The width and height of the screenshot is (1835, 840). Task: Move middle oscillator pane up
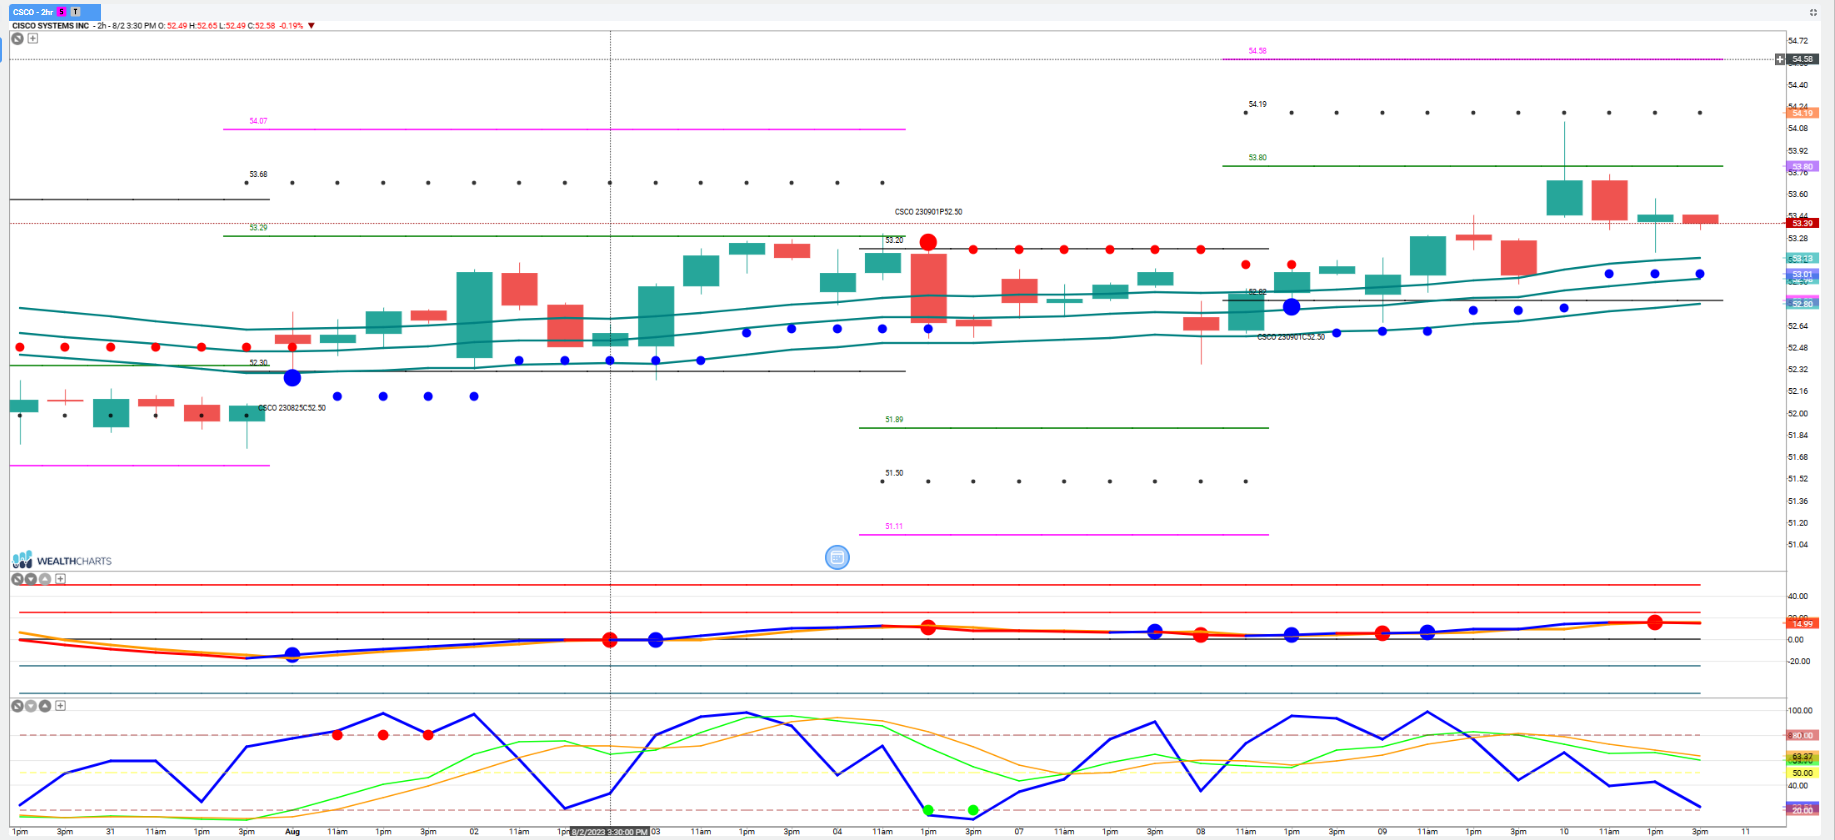(45, 579)
